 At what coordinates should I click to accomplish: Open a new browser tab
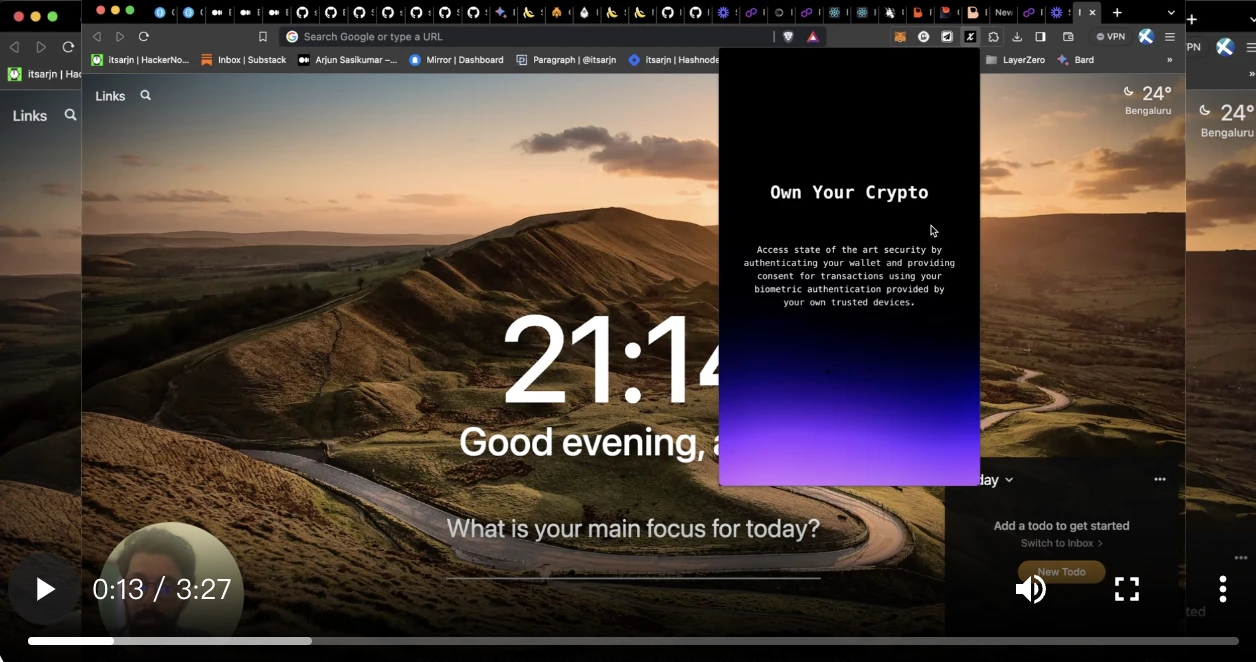pos(1117,13)
